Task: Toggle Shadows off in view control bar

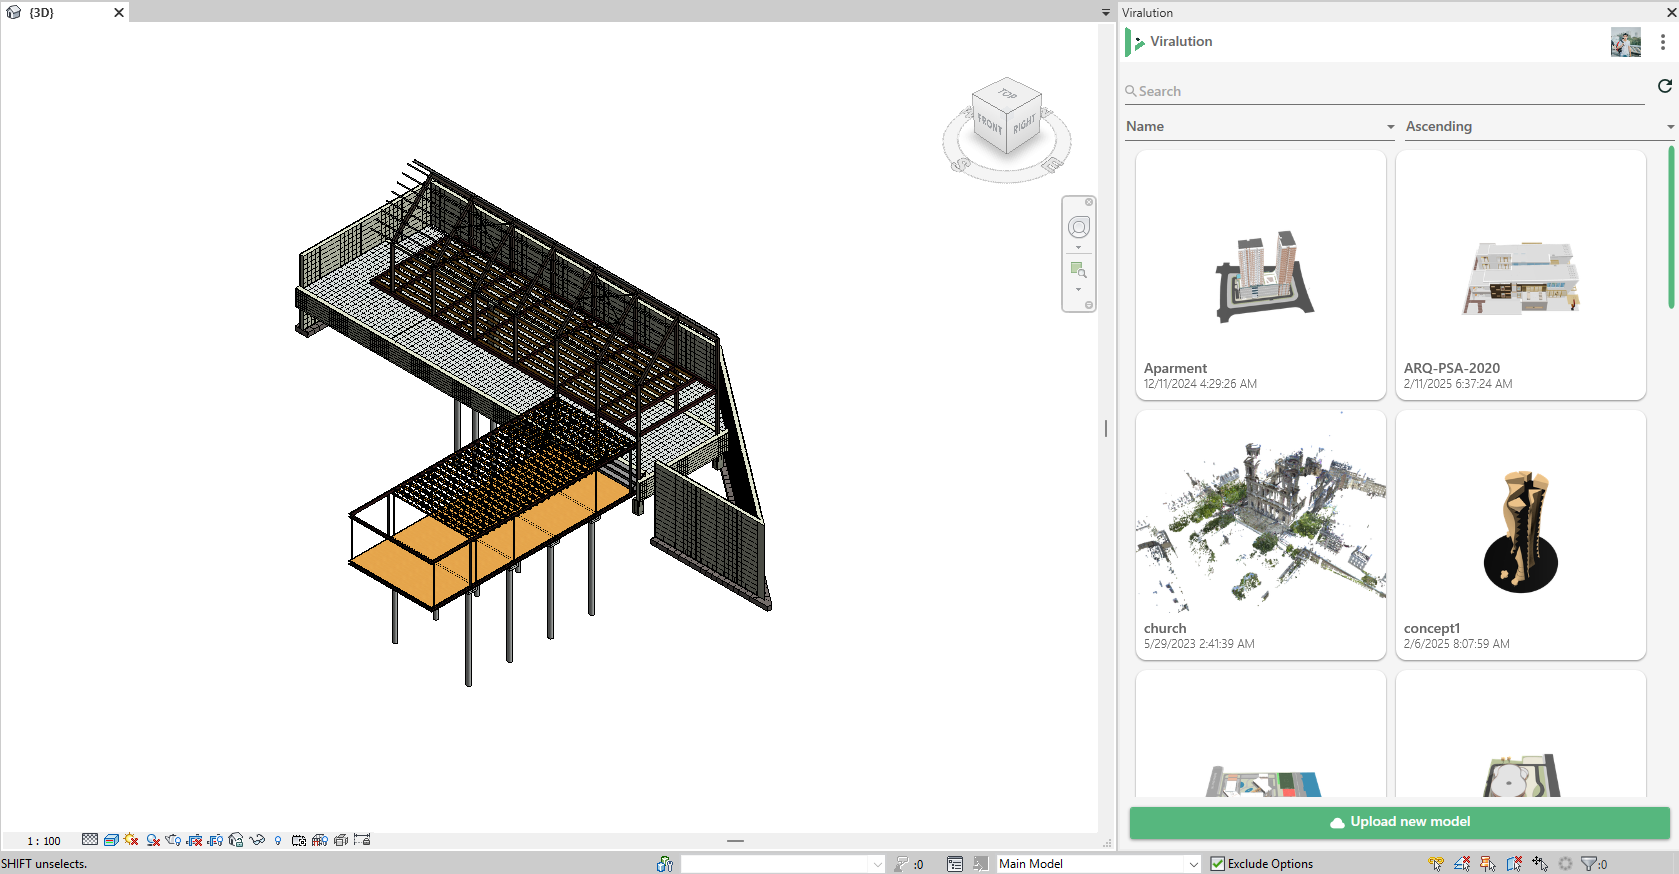Action: tap(153, 840)
